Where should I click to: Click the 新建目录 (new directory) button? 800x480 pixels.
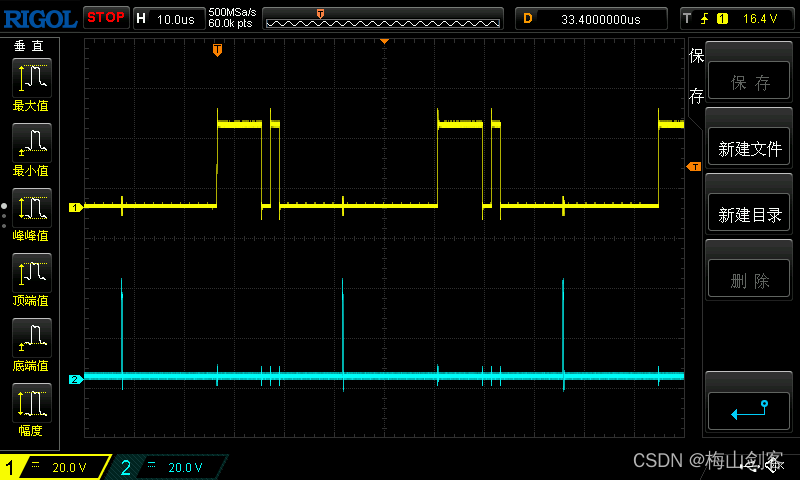(x=749, y=213)
